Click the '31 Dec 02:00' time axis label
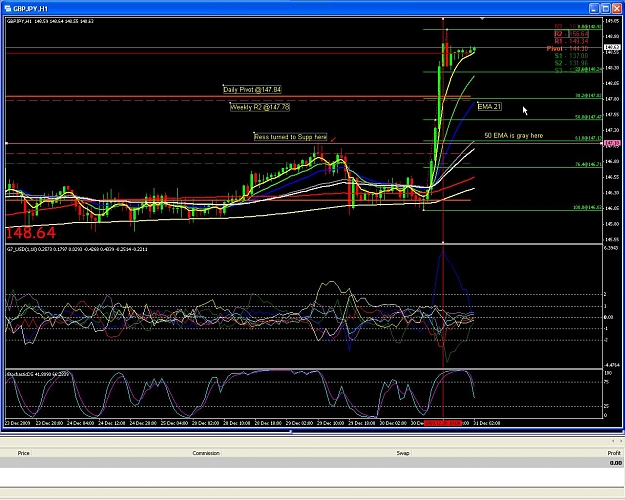Viewport: 625px width, 500px height. (x=487, y=423)
